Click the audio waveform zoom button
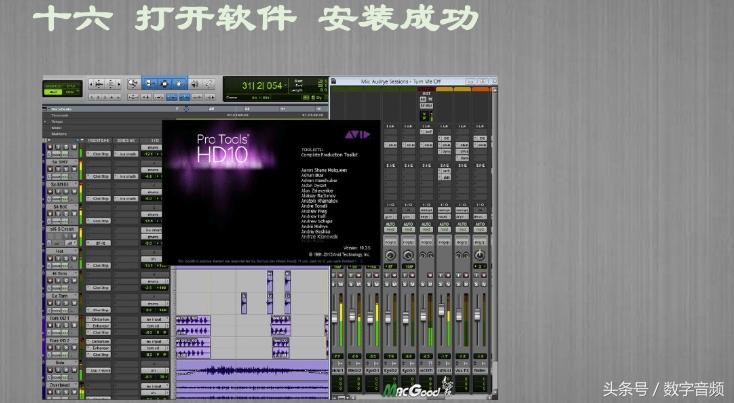 pyautogui.click(x=99, y=83)
